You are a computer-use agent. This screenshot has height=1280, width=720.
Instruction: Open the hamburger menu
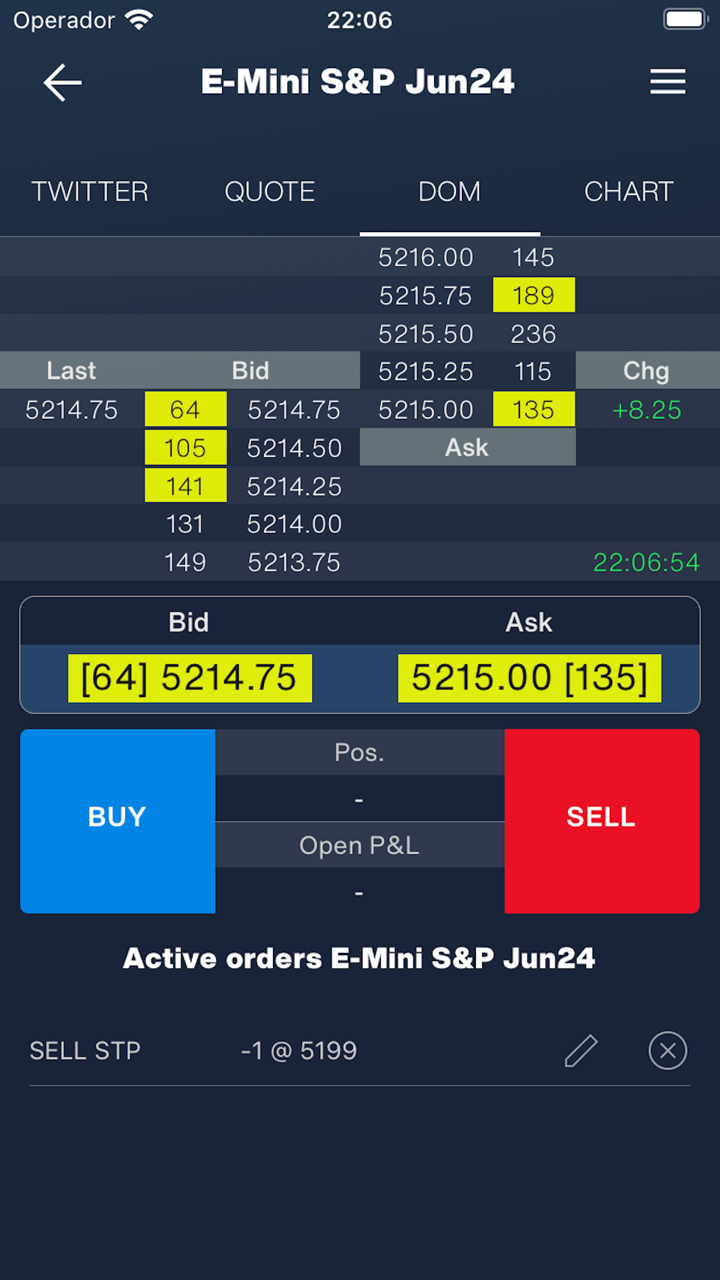(x=668, y=82)
